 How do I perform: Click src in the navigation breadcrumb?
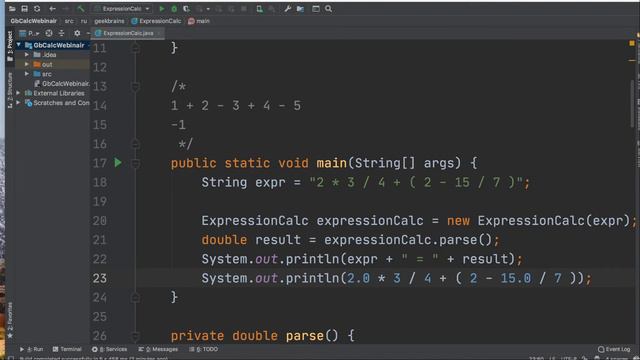(x=69, y=21)
